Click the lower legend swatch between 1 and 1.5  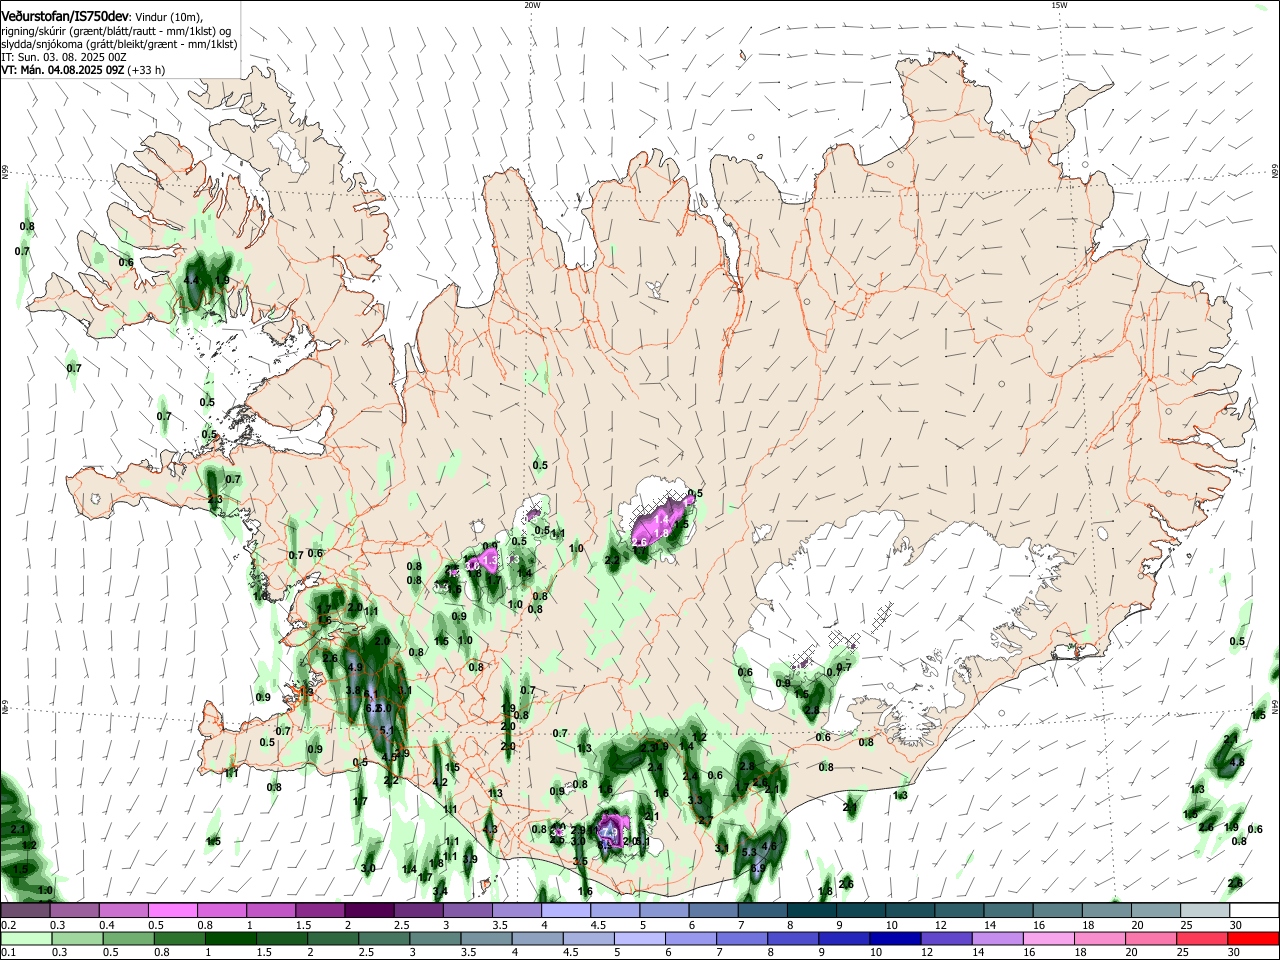(231, 938)
